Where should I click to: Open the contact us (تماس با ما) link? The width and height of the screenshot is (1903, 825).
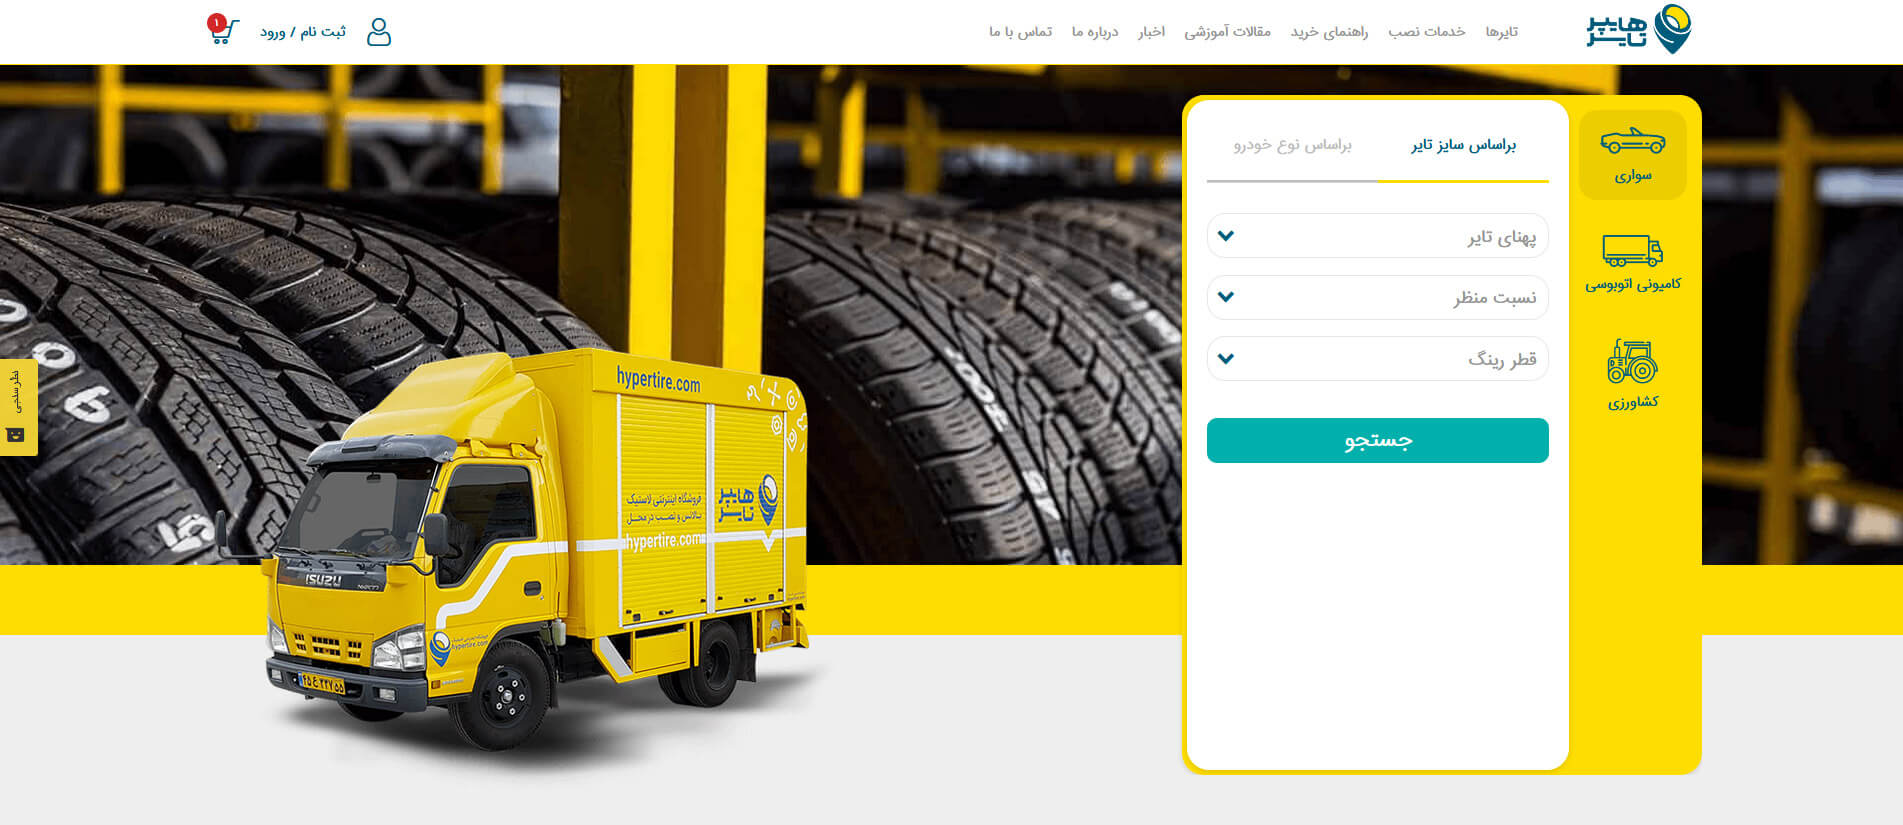(1020, 32)
